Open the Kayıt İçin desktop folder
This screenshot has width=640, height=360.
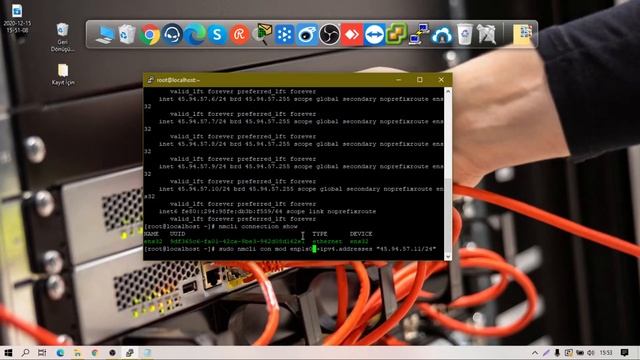[x=63, y=74]
